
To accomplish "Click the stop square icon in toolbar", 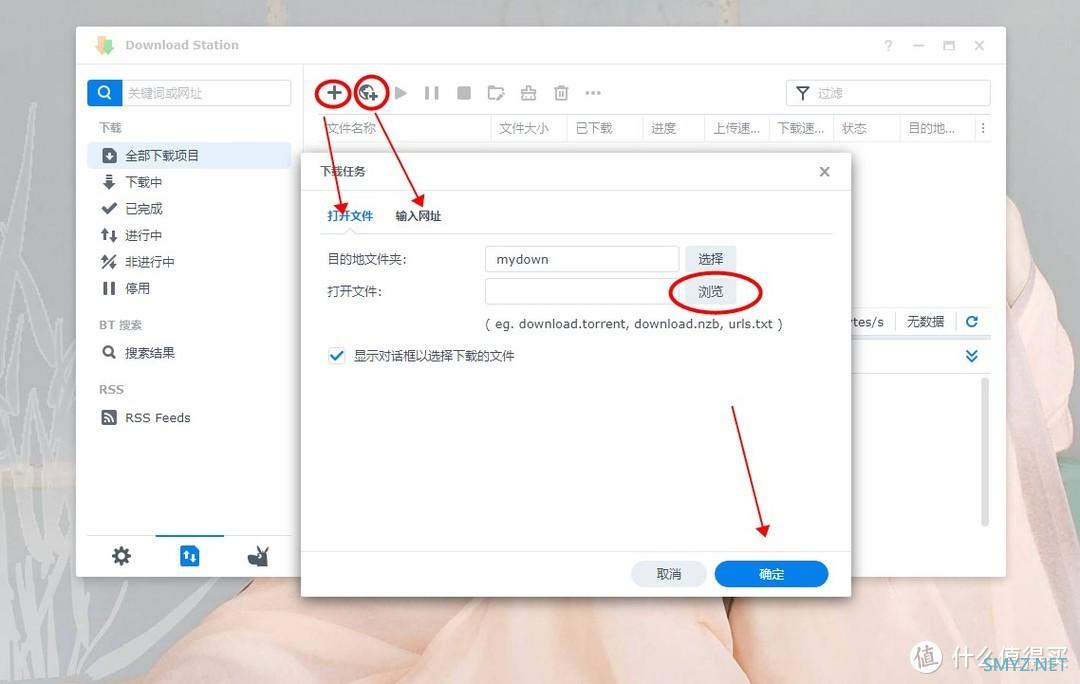I will click(464, 92).
